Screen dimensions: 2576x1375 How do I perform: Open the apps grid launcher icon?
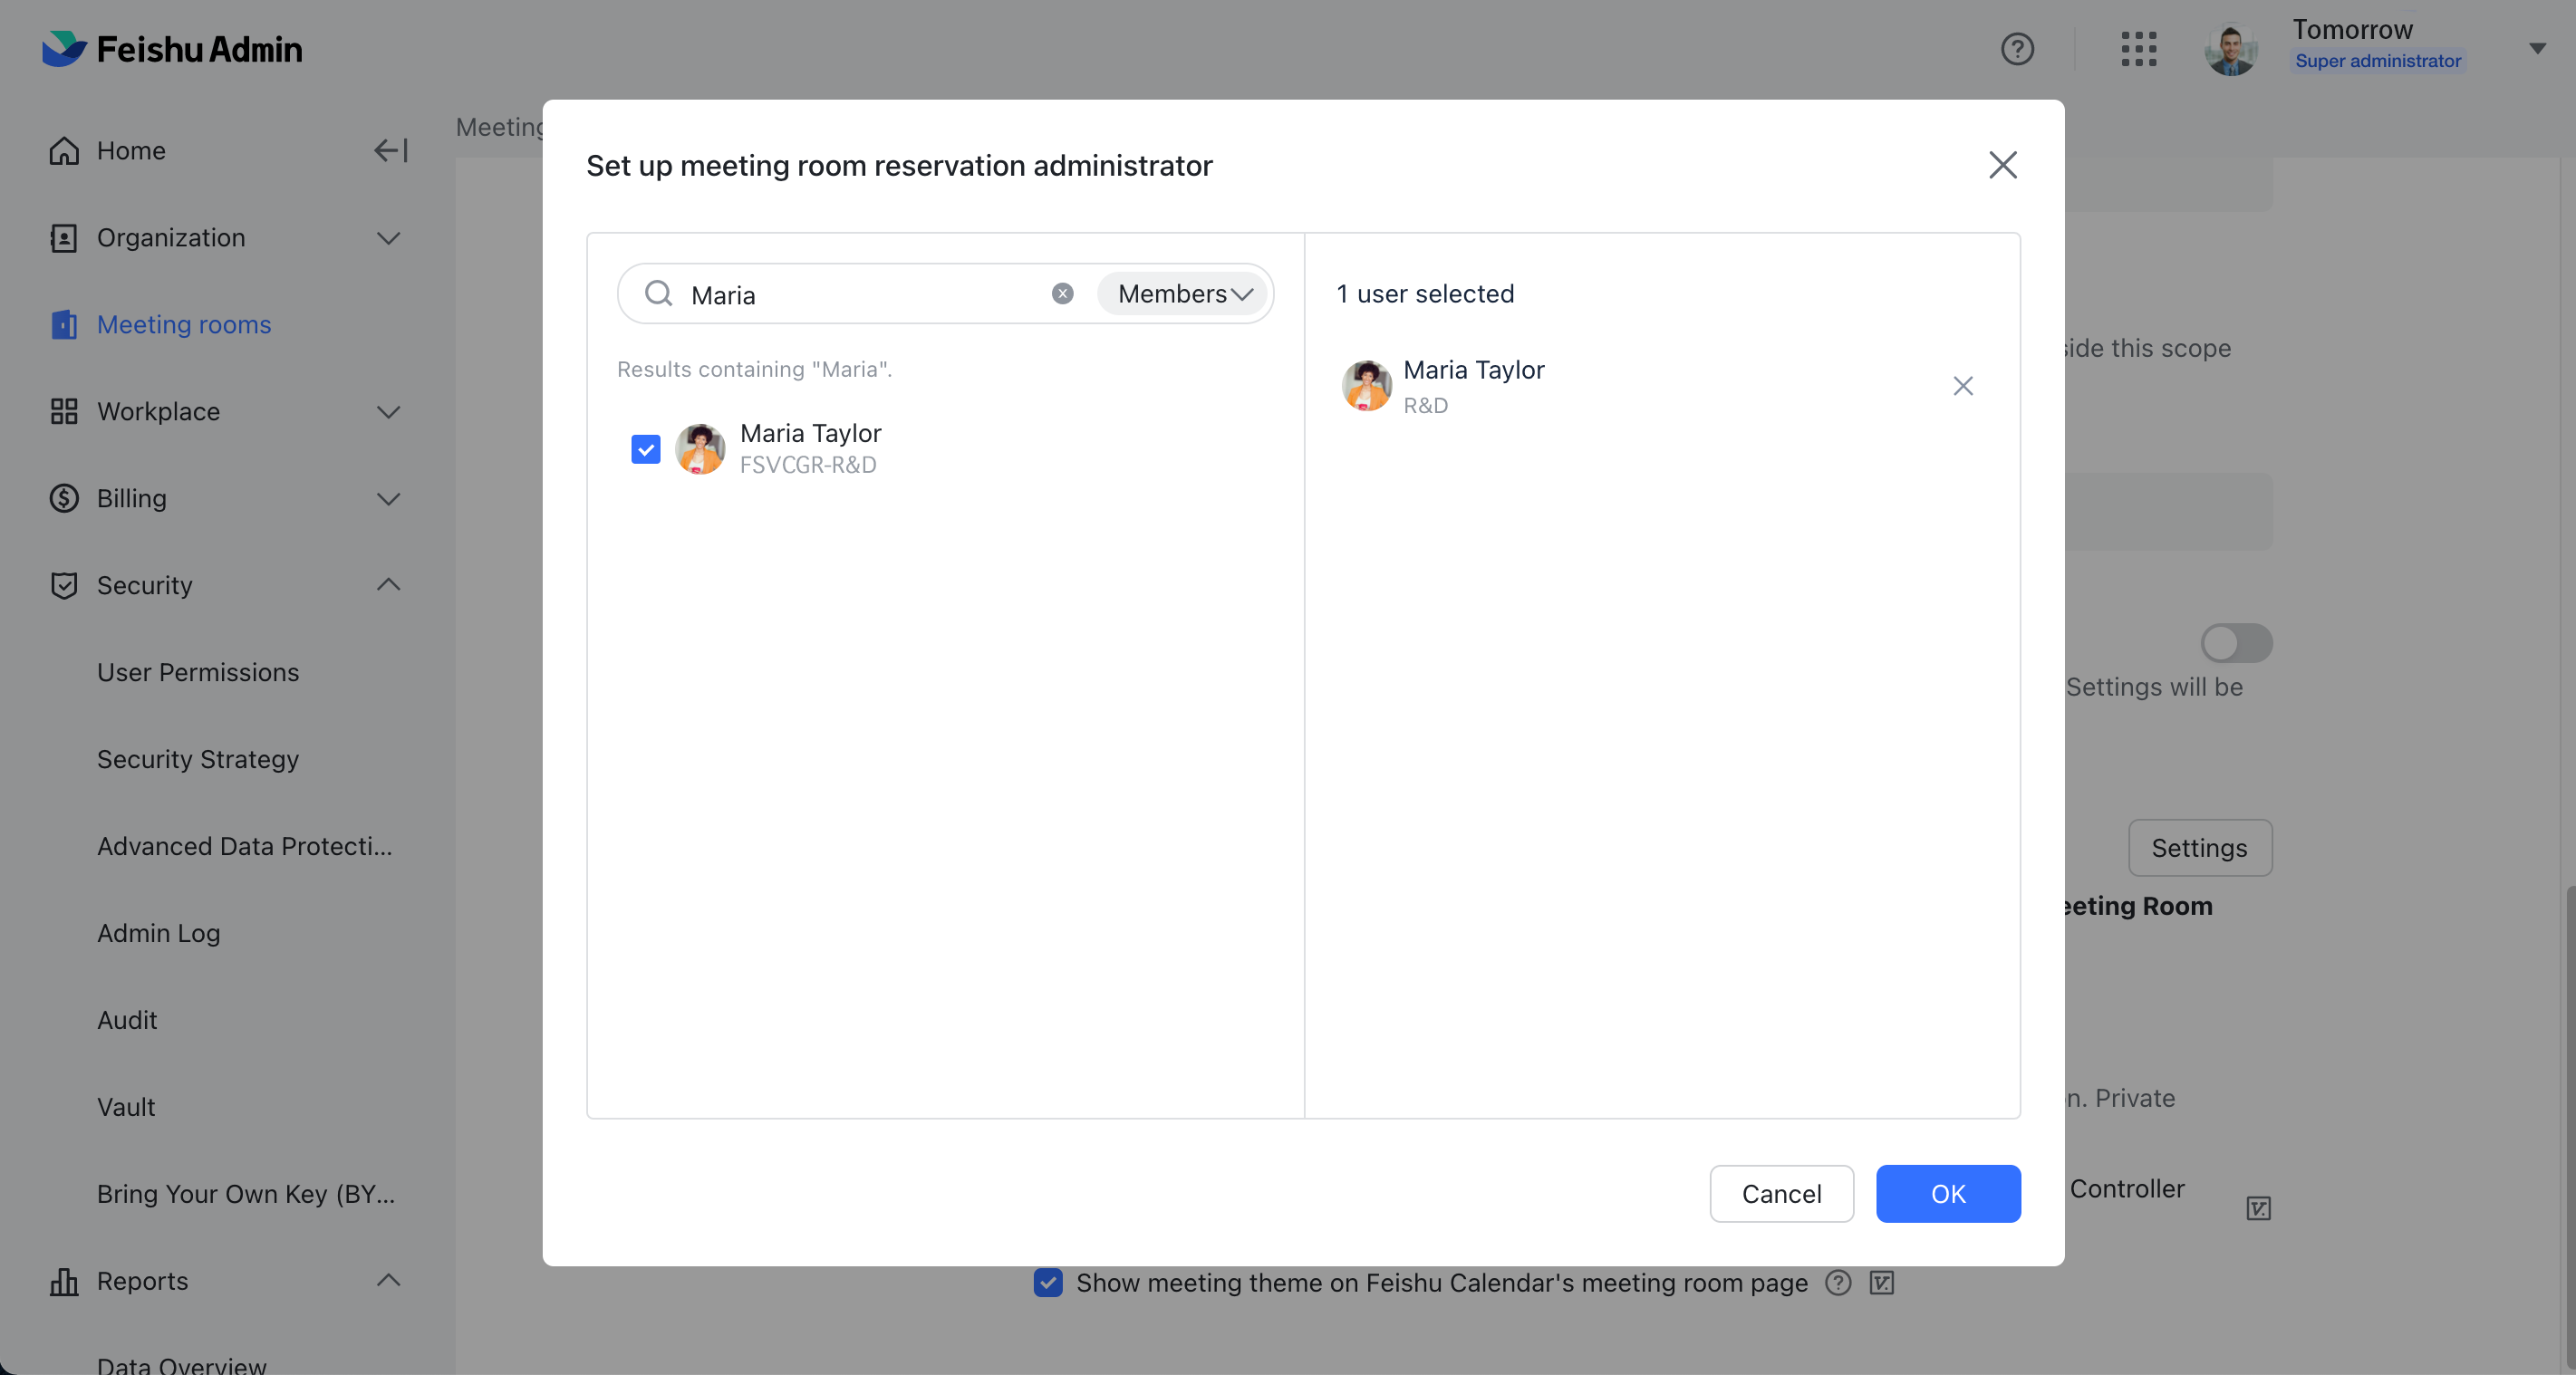2138,49
